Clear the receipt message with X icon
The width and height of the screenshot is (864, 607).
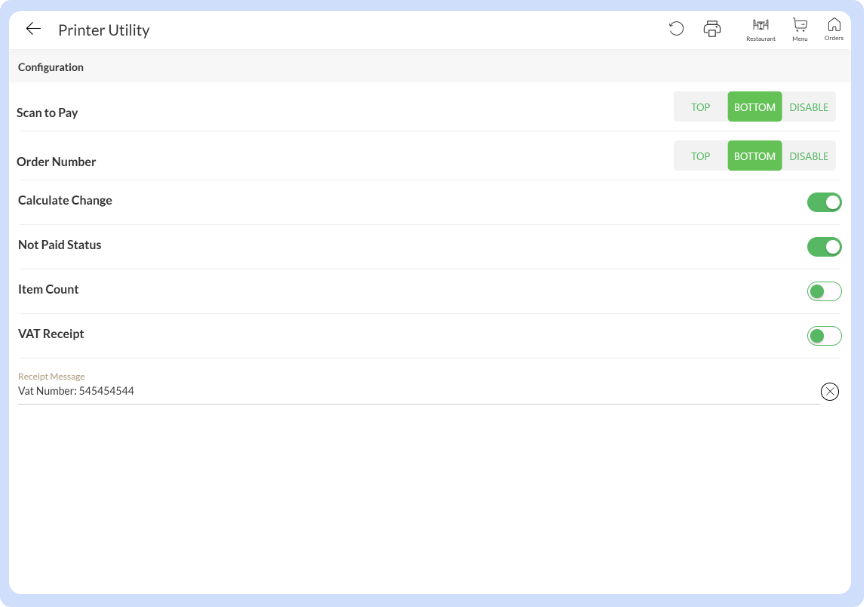tap(829, 391)
